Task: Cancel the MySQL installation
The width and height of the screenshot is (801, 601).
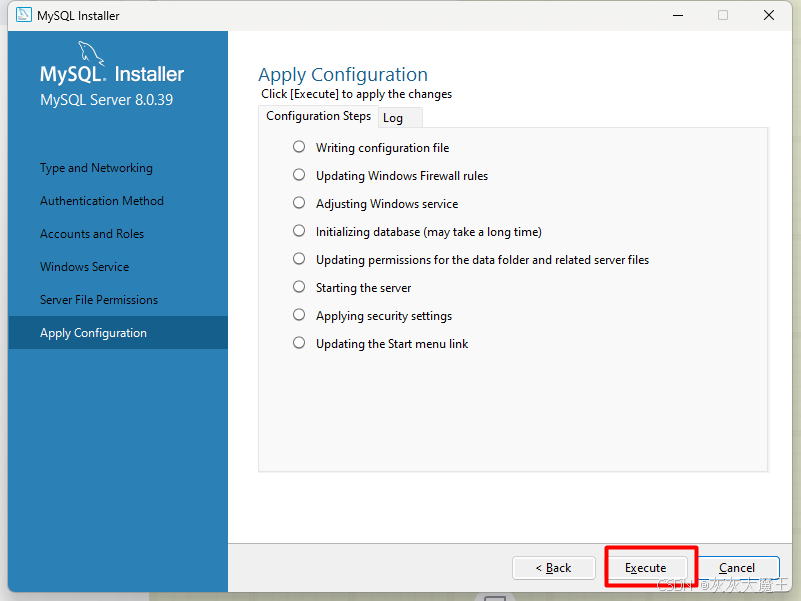Action: click(737, 568)
